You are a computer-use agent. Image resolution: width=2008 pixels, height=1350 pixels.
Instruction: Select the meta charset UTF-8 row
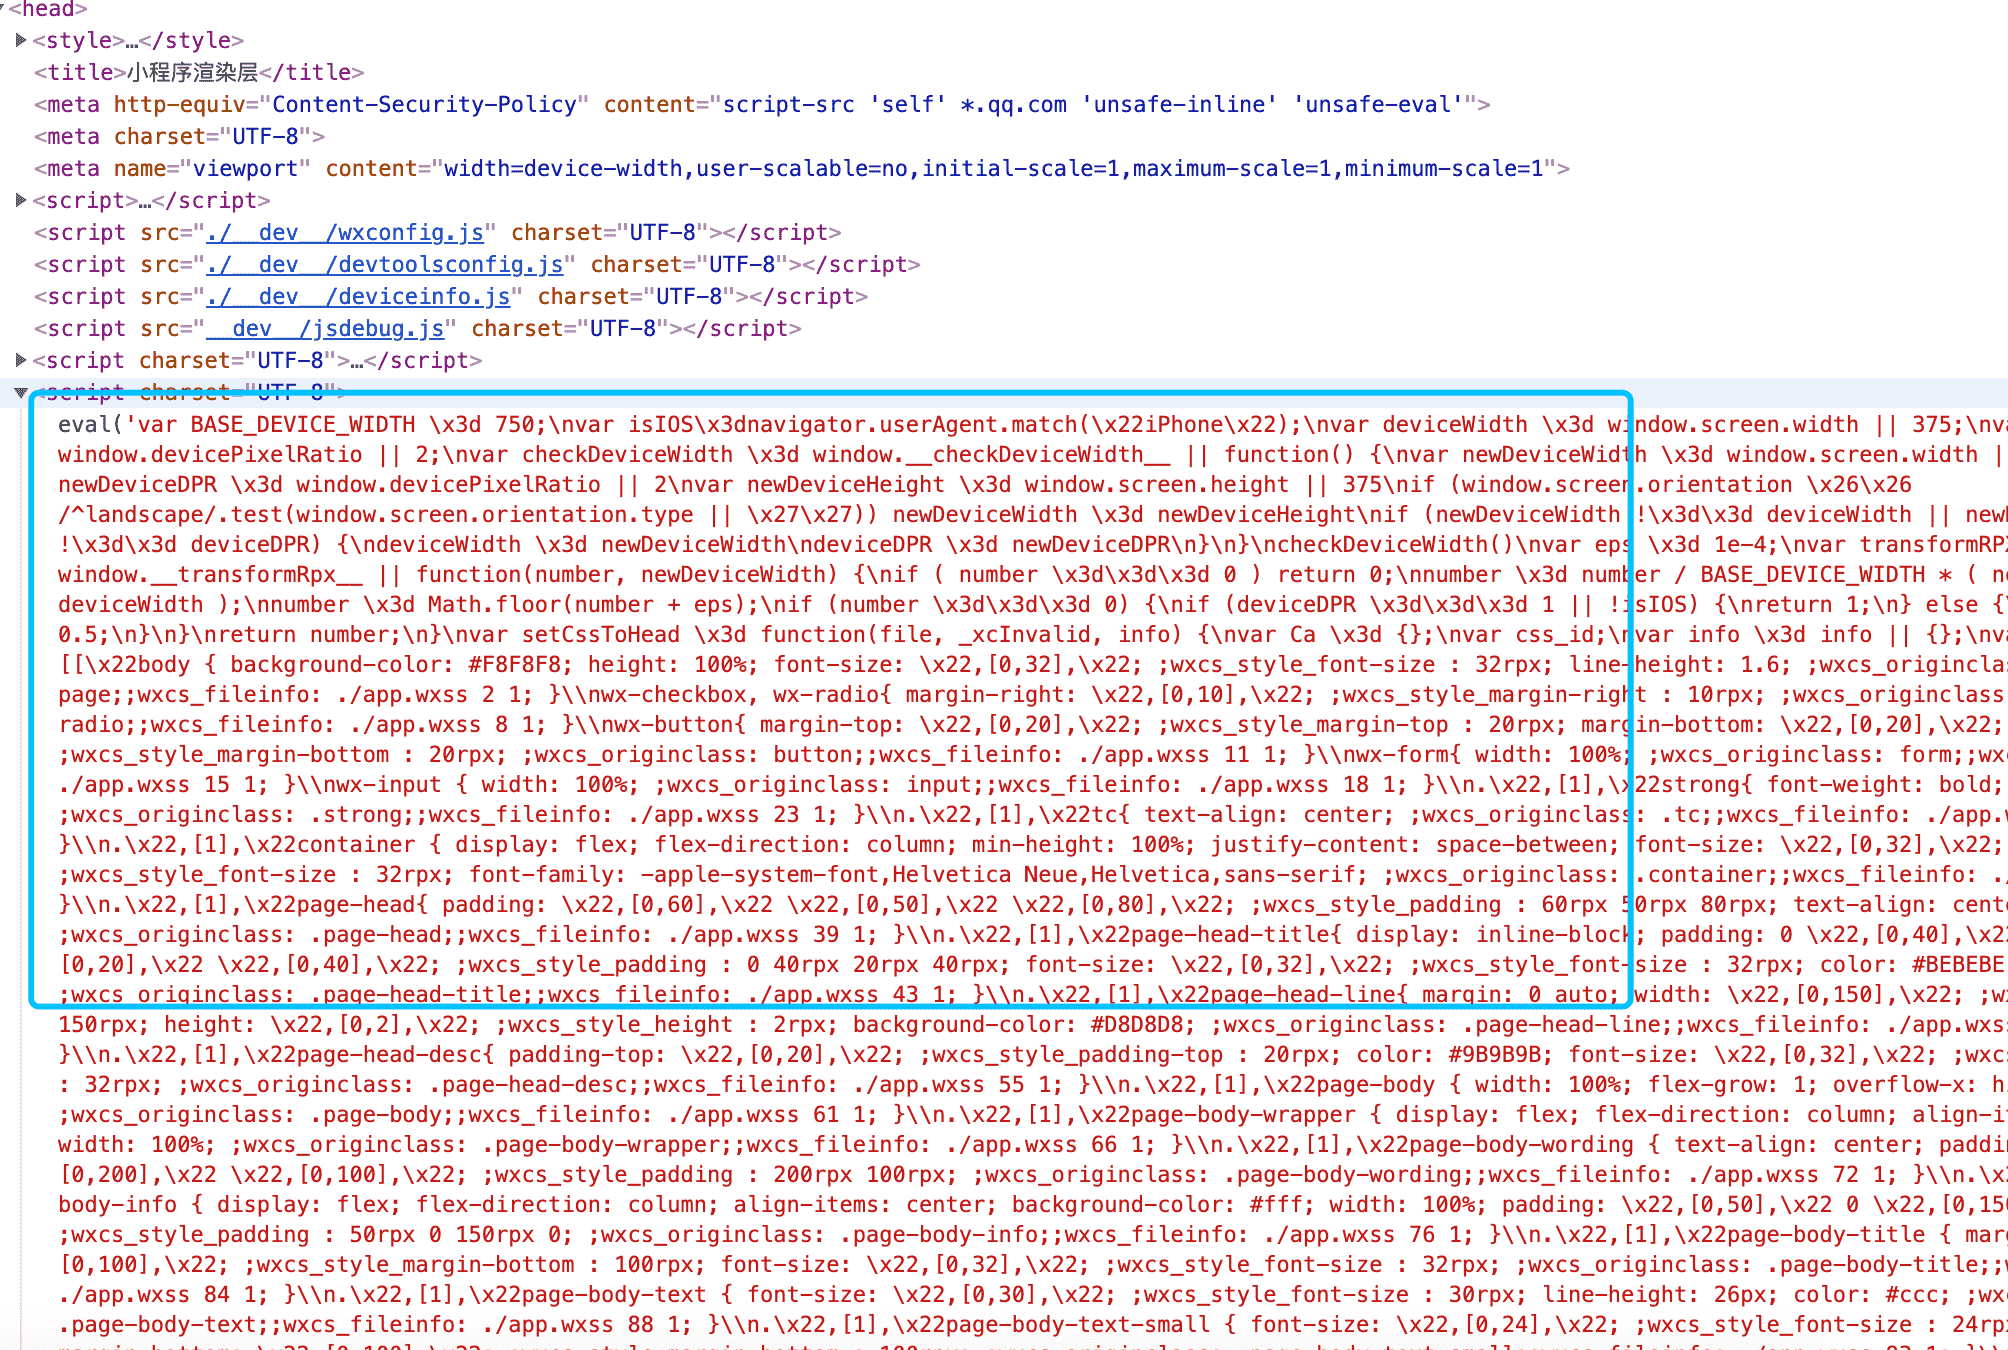pyautogui.click(x=179, y=137)
